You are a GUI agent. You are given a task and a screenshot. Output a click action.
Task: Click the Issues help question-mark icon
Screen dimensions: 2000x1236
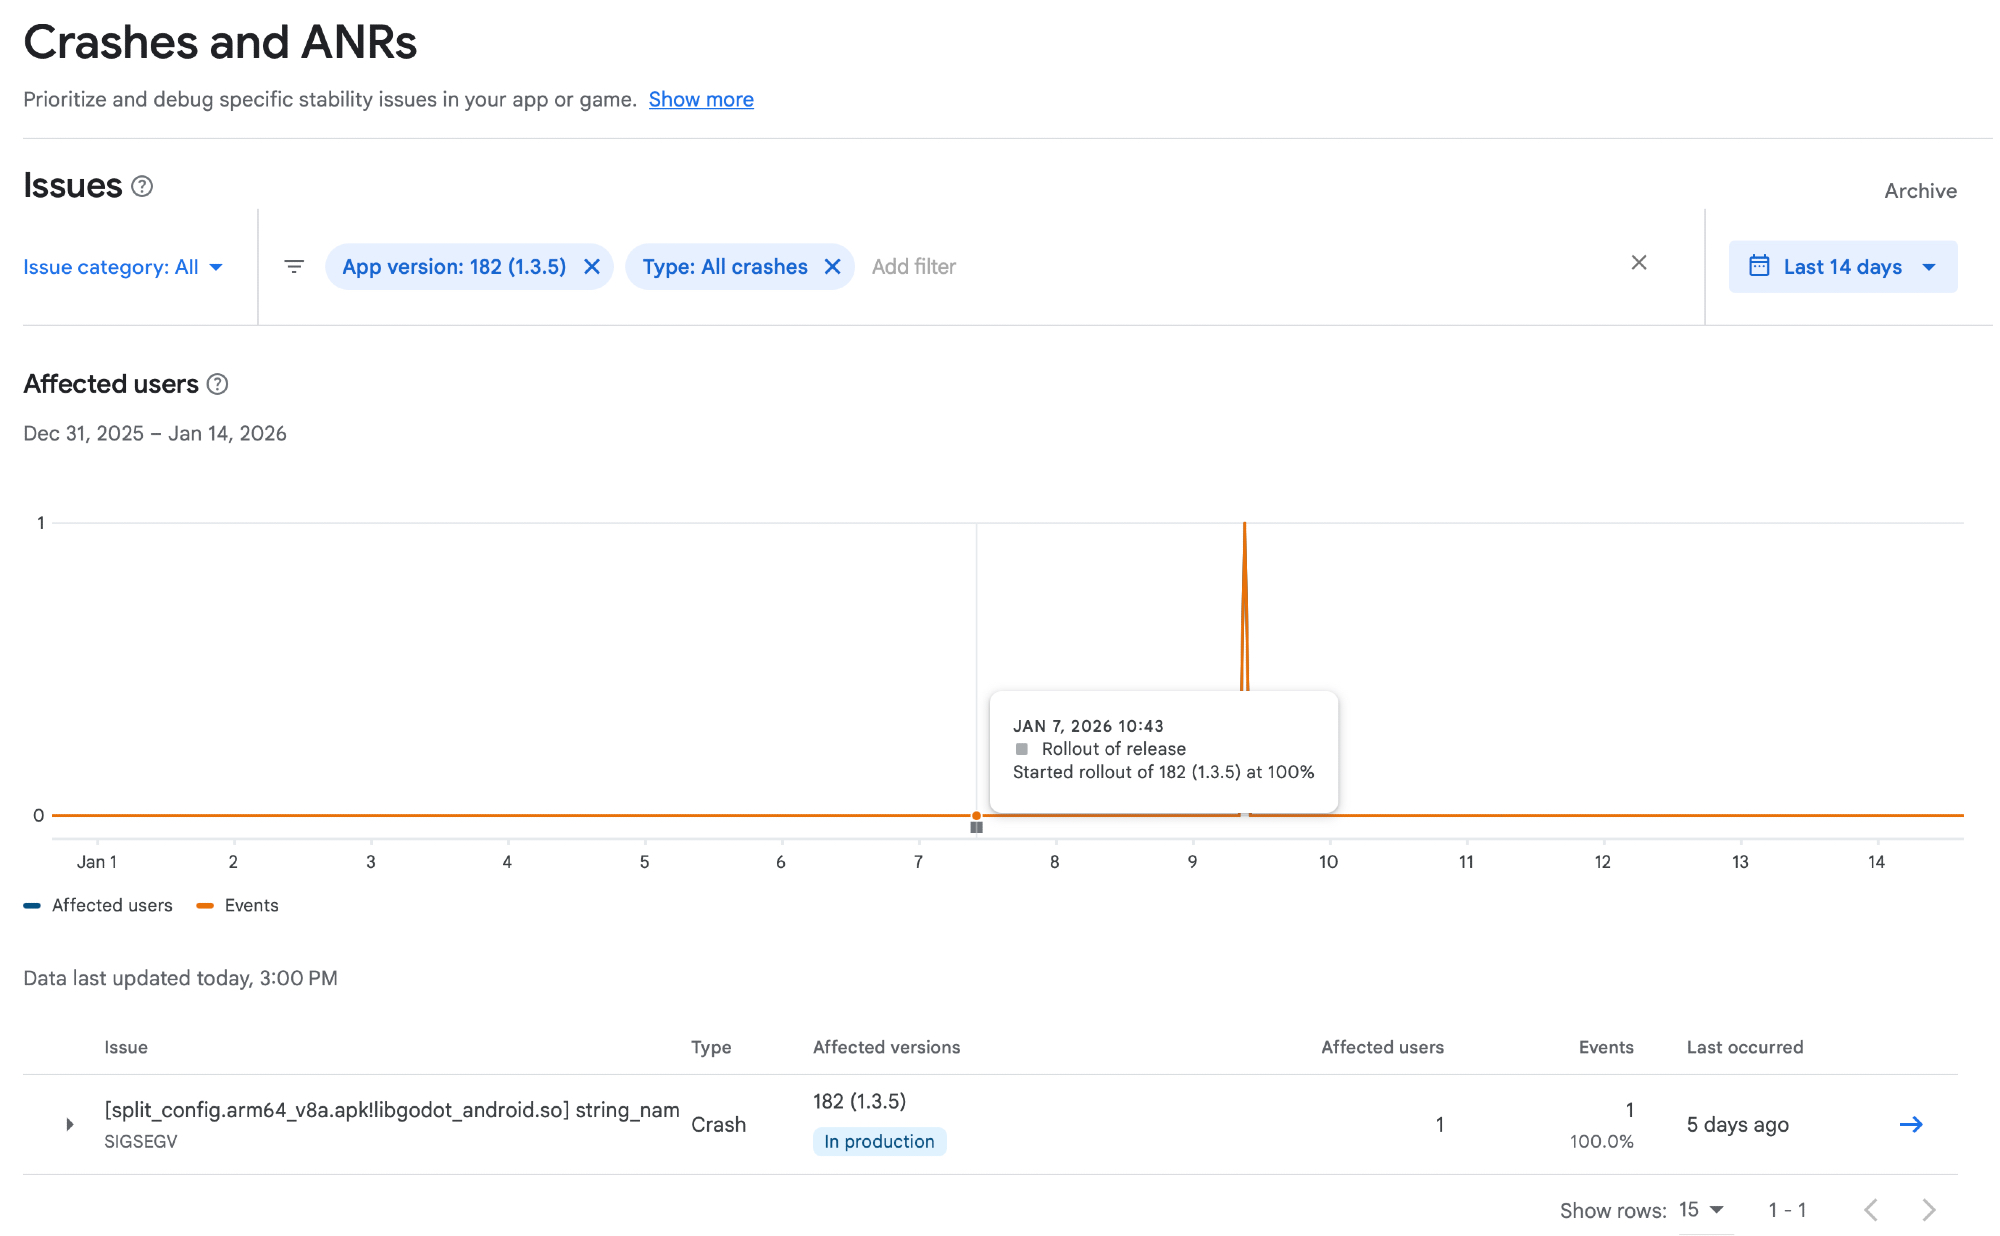click(142, 186)
